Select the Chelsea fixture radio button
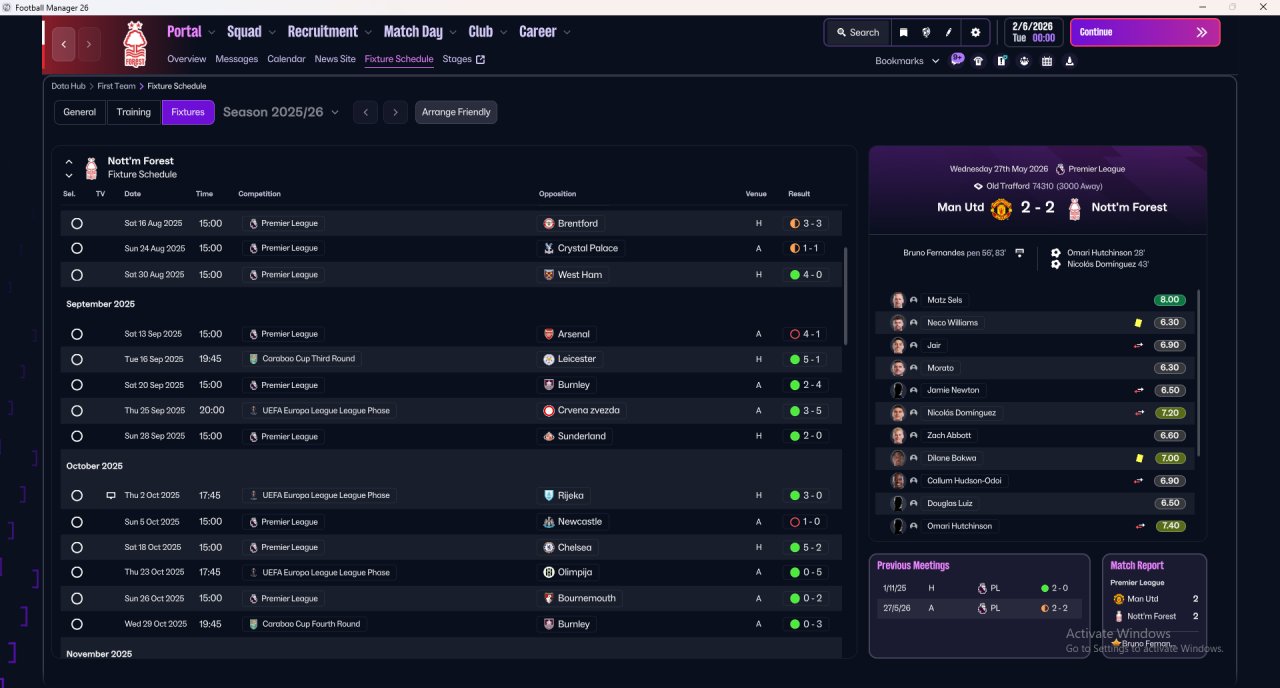This screenshot has width=1280, height=688. 77,547
